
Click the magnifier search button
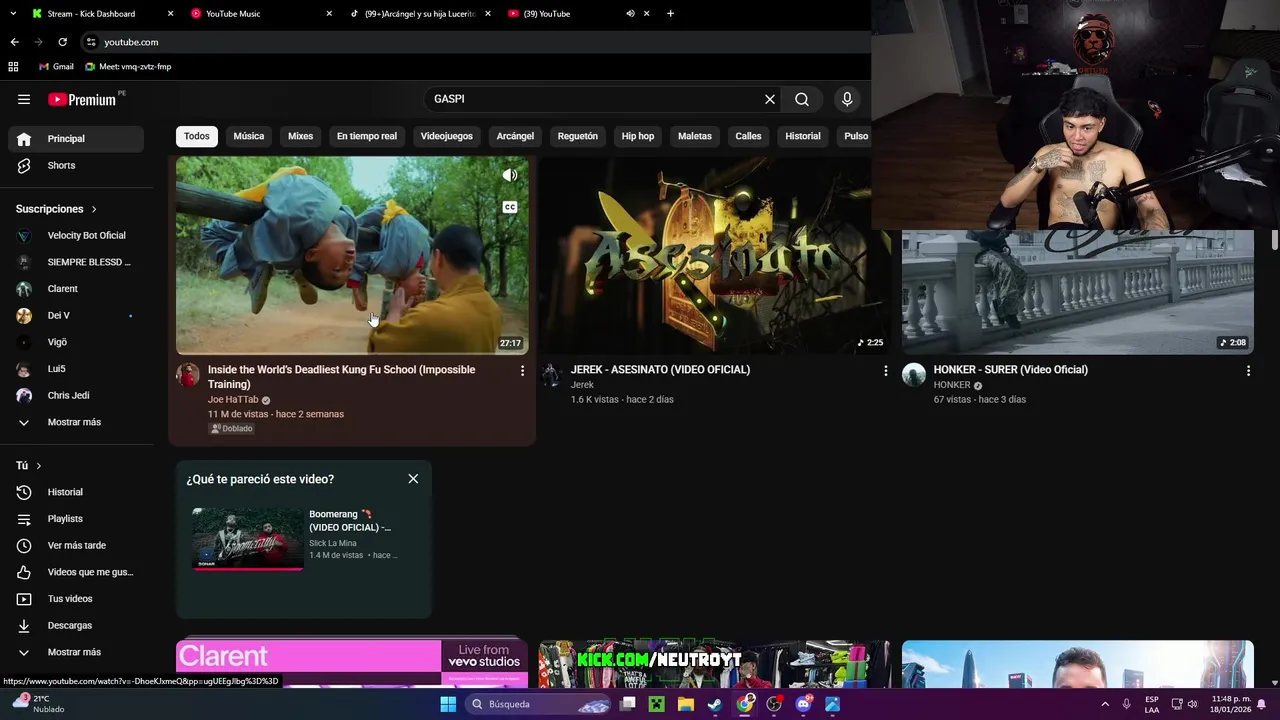(802, 99)
